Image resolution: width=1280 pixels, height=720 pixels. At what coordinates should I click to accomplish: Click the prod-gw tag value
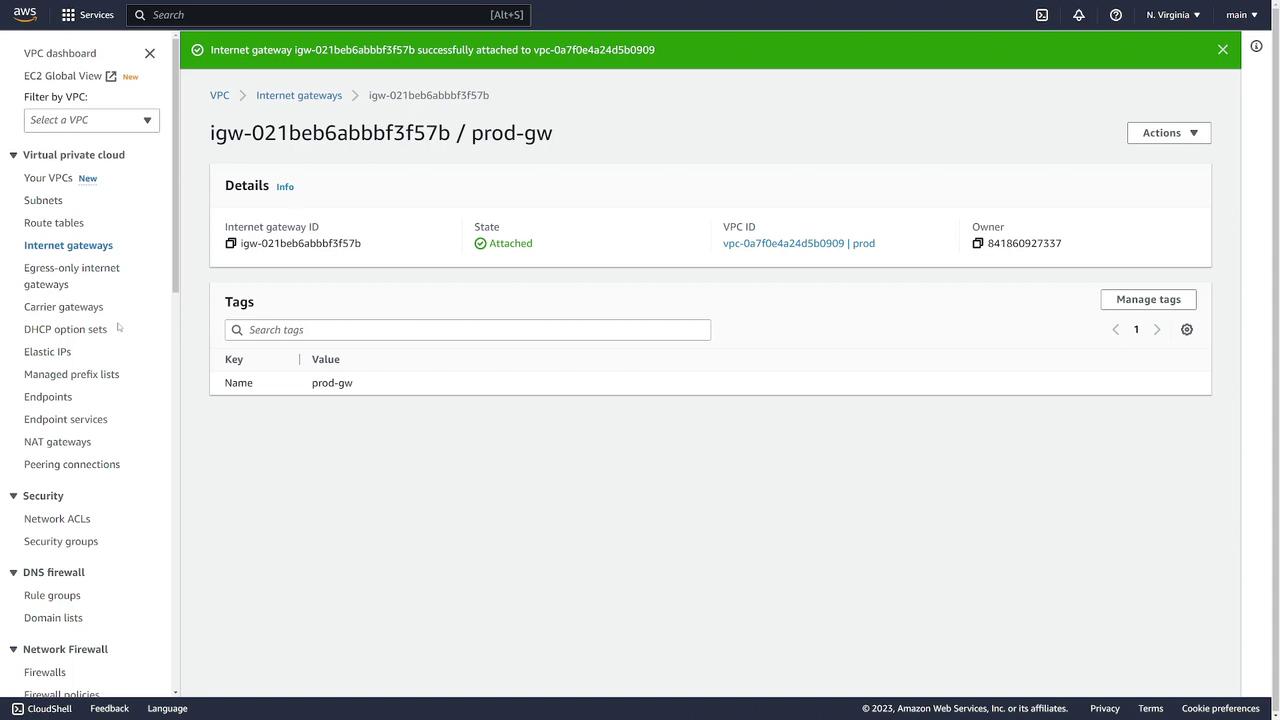pos(332,383)
